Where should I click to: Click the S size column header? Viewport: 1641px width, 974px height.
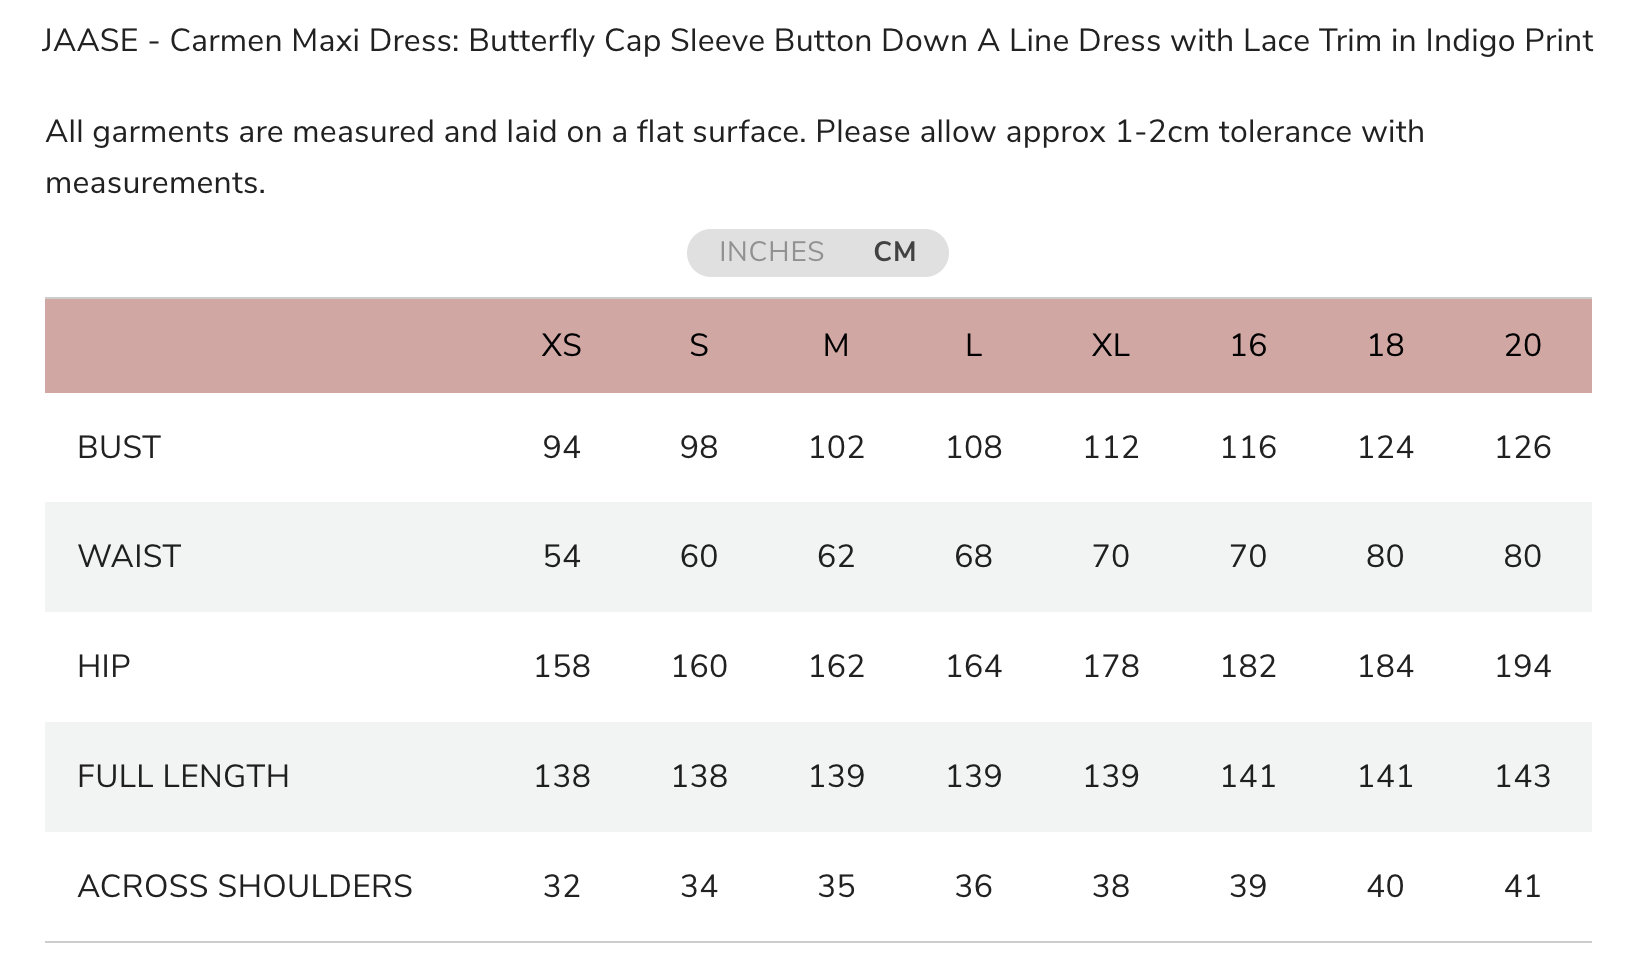699,345
